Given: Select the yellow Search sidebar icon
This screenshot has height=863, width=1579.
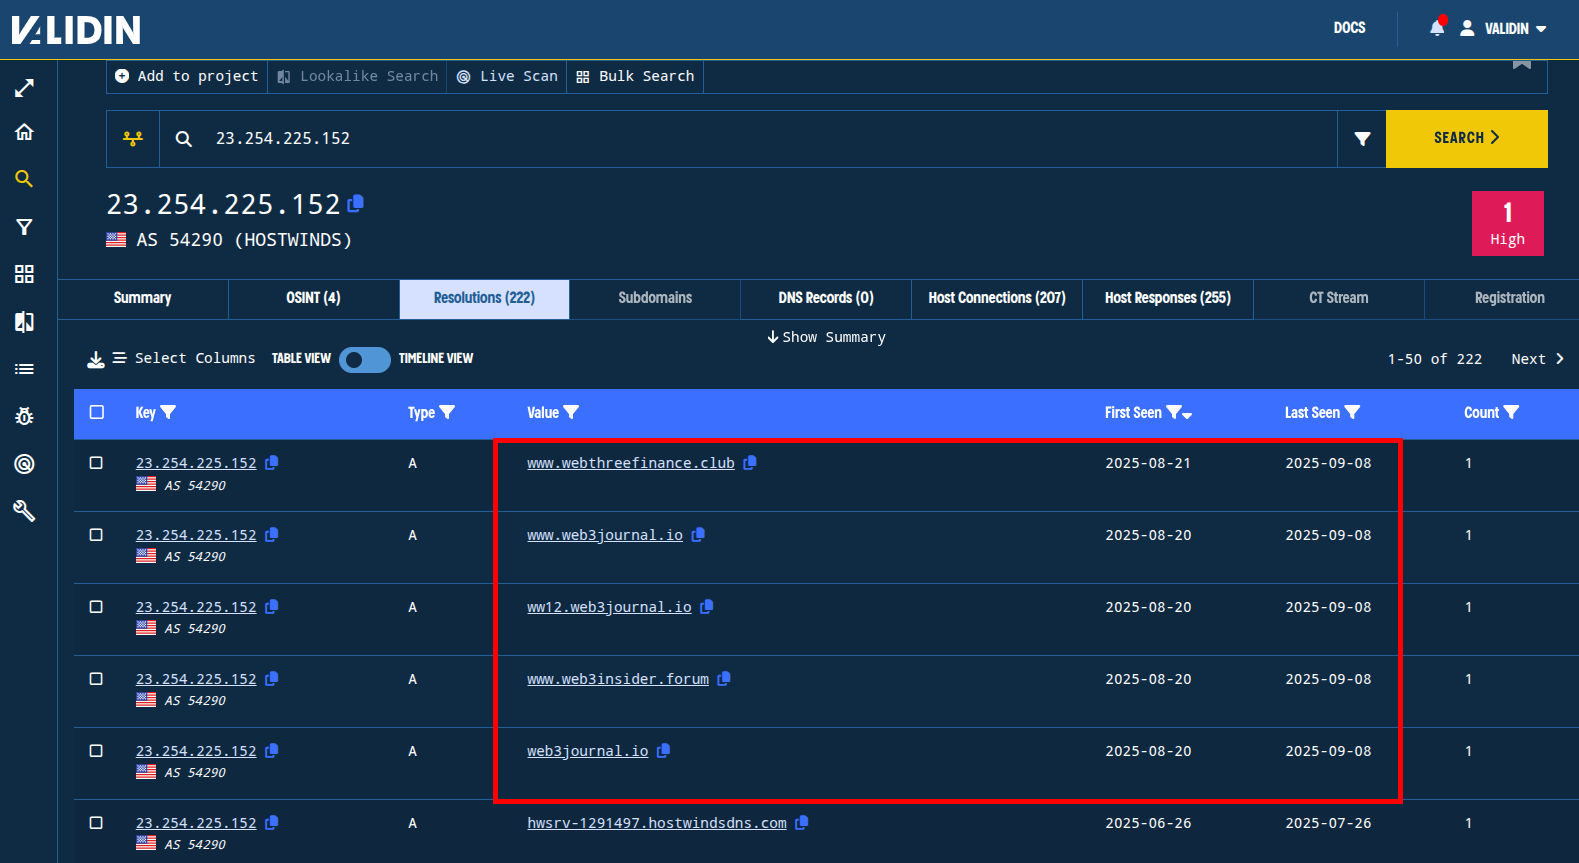Looking at the screenshot, I should (24, 179).
